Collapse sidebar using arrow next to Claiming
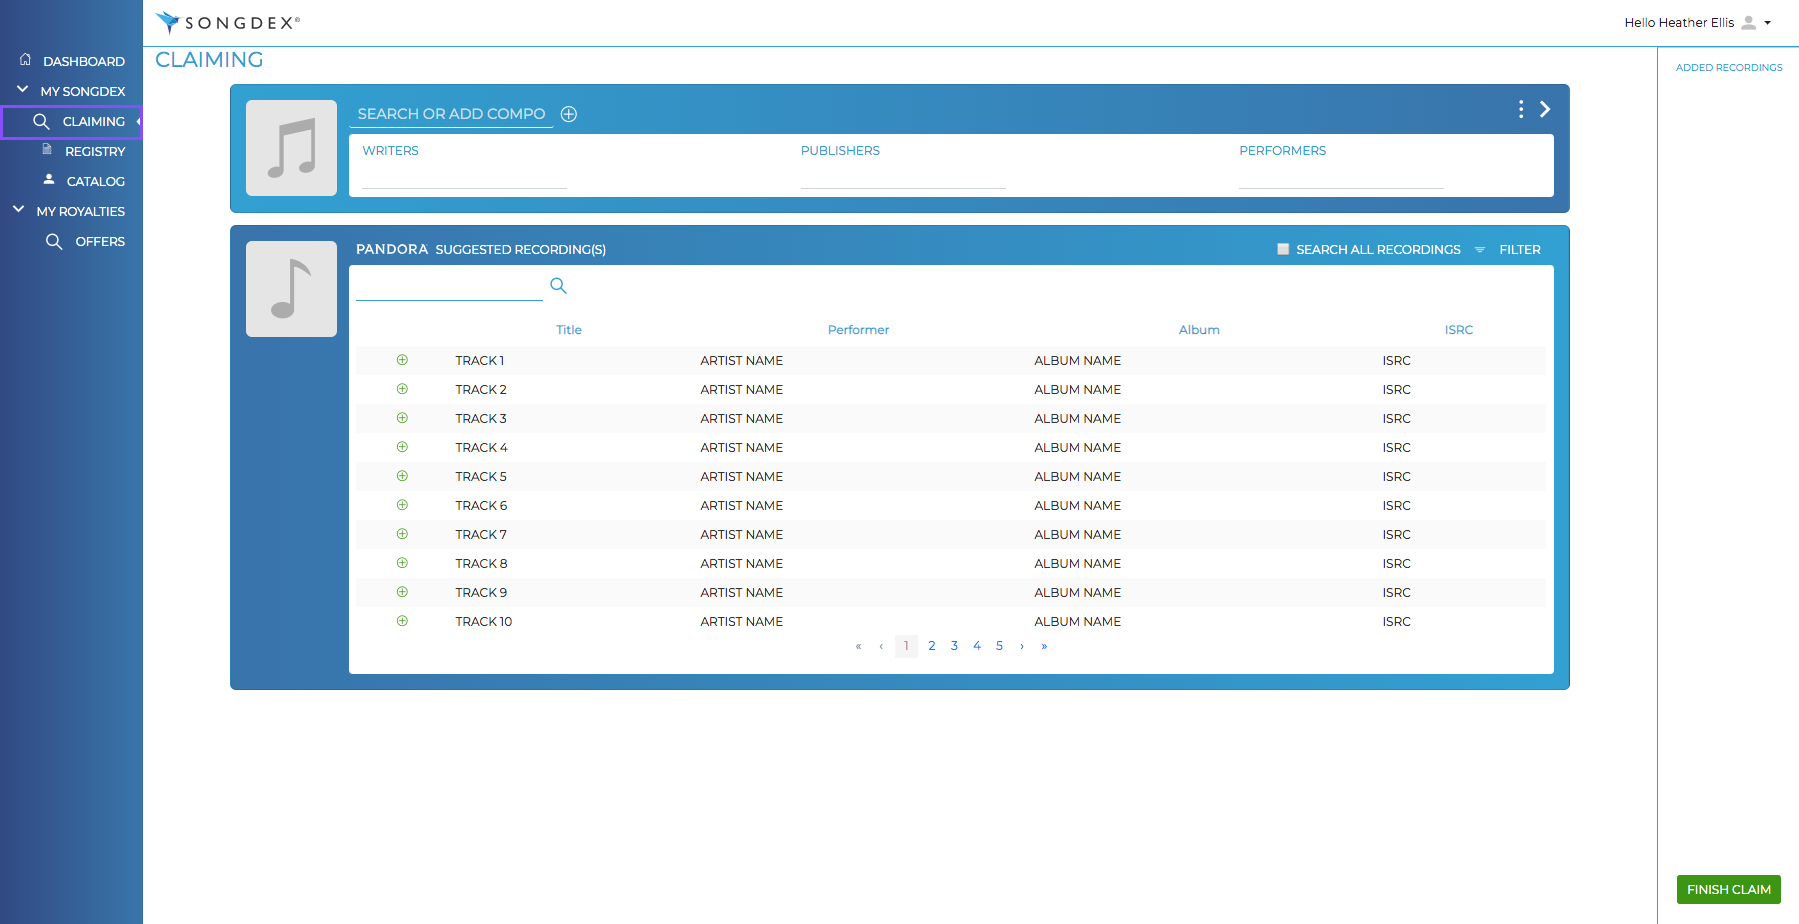The image size is (1799, 924). [x=139, y=121]
